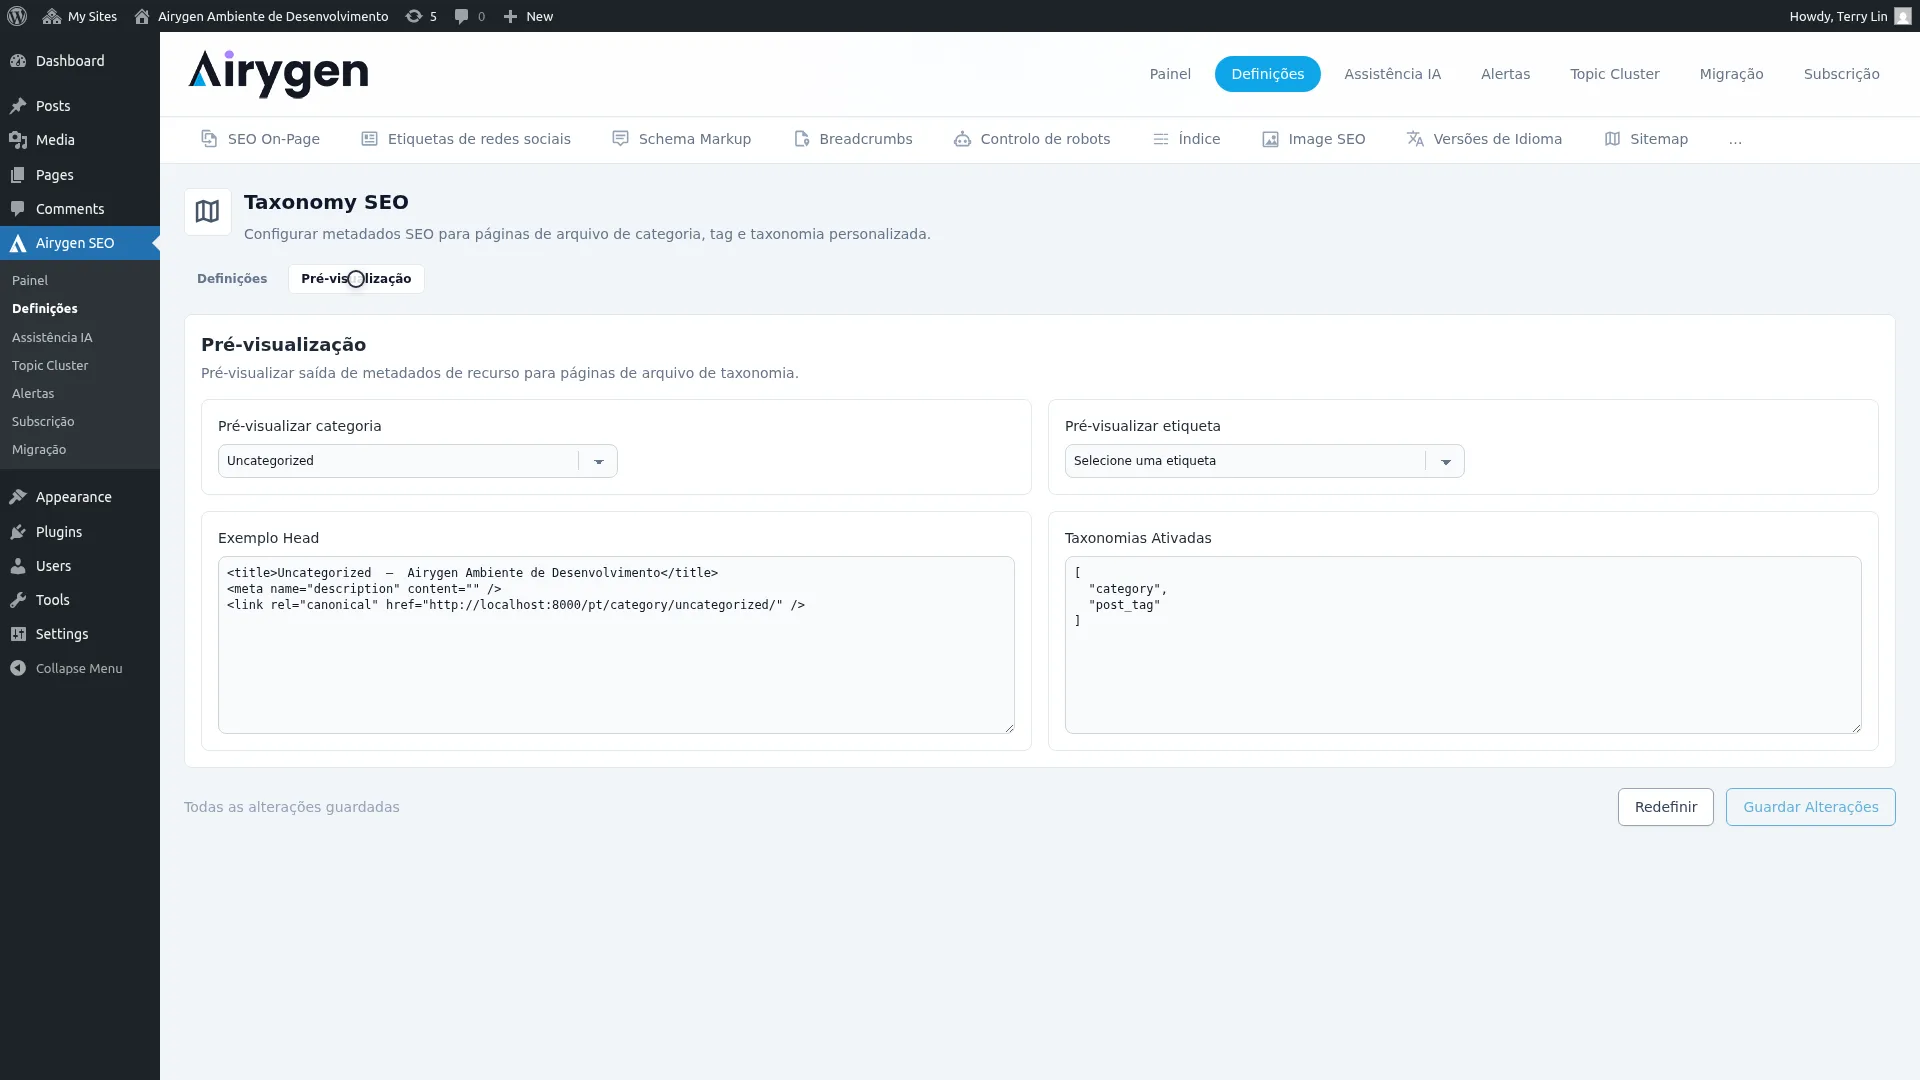
Task: Click the Collapse Menu arrow icon
Action: point(18,668)
